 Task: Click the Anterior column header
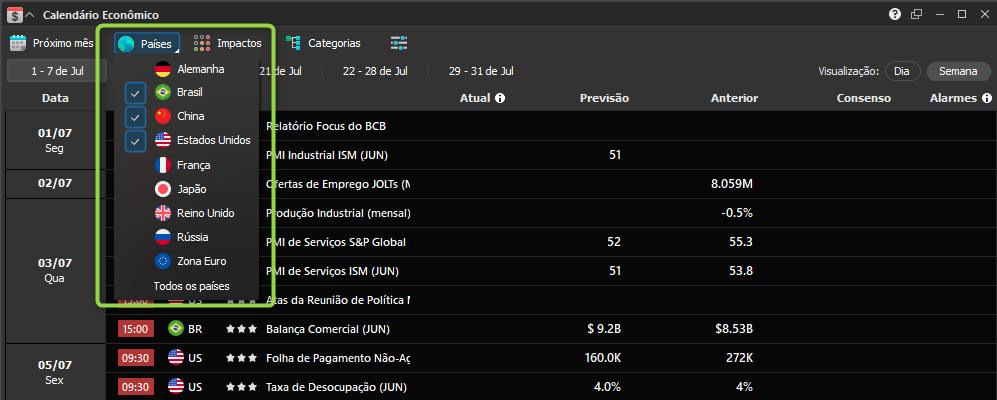point(734,99)
